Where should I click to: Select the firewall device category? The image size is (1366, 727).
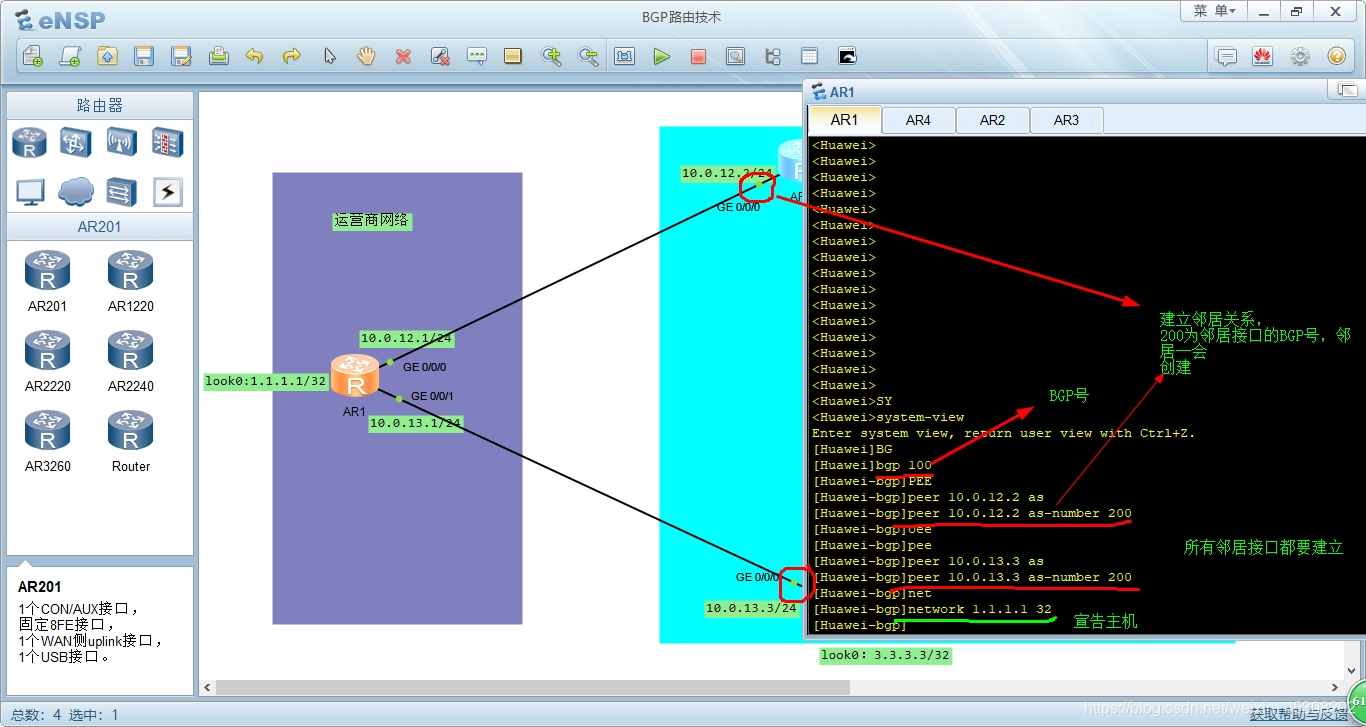click(167, 142)
